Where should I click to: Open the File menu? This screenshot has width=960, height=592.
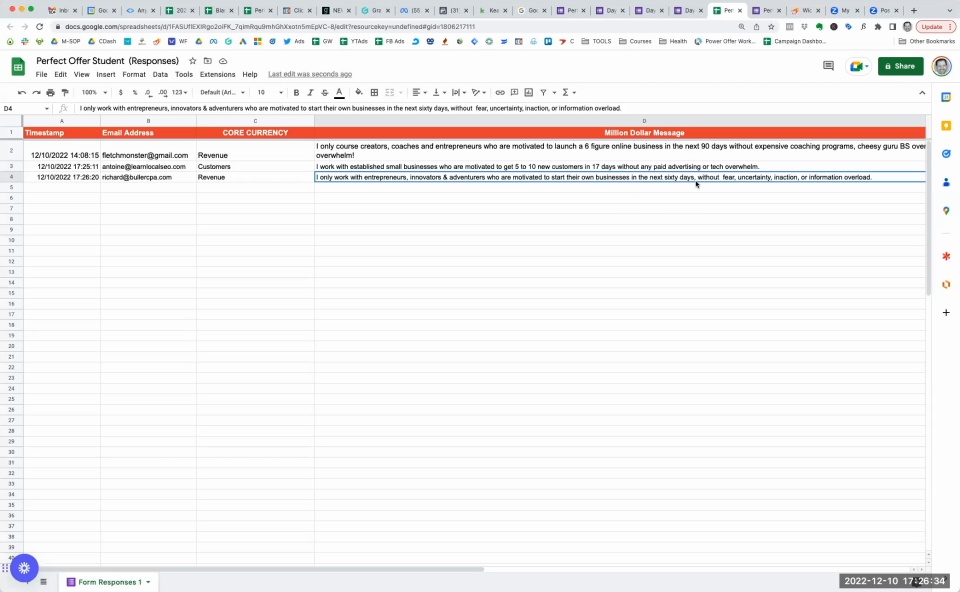click(41, 75)
